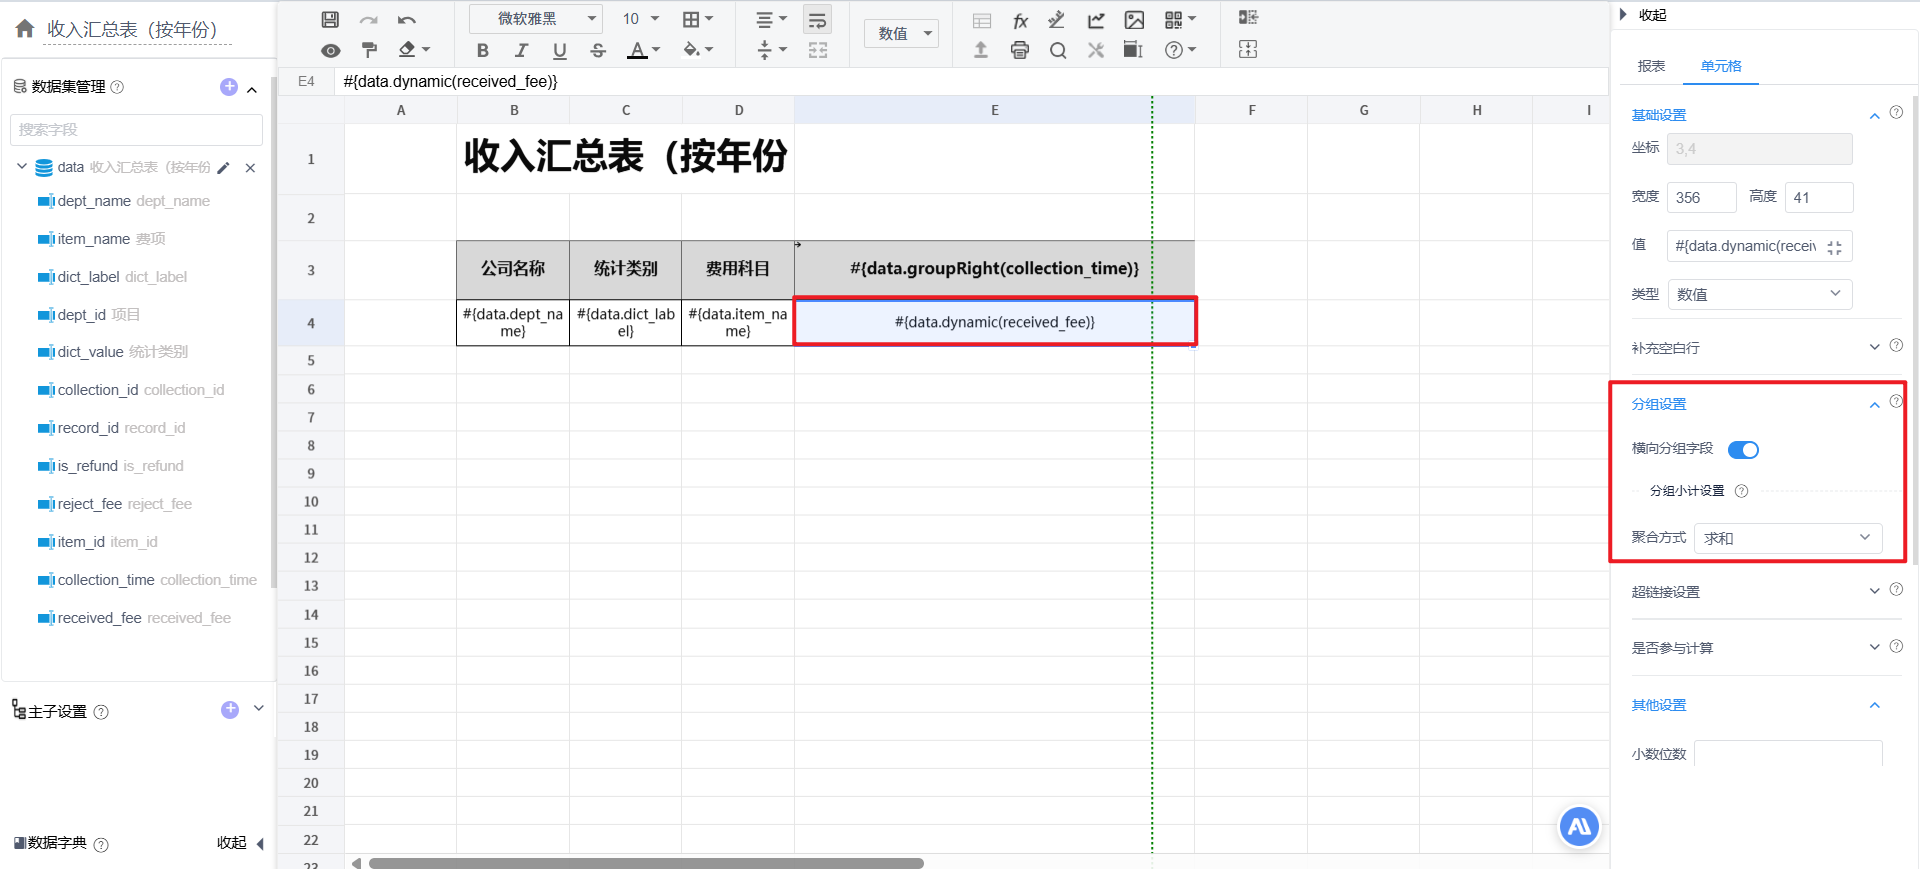Open the 类型 数值 dropdown
Screen dimensions: 1920x869
click(x=1759, y=294)
